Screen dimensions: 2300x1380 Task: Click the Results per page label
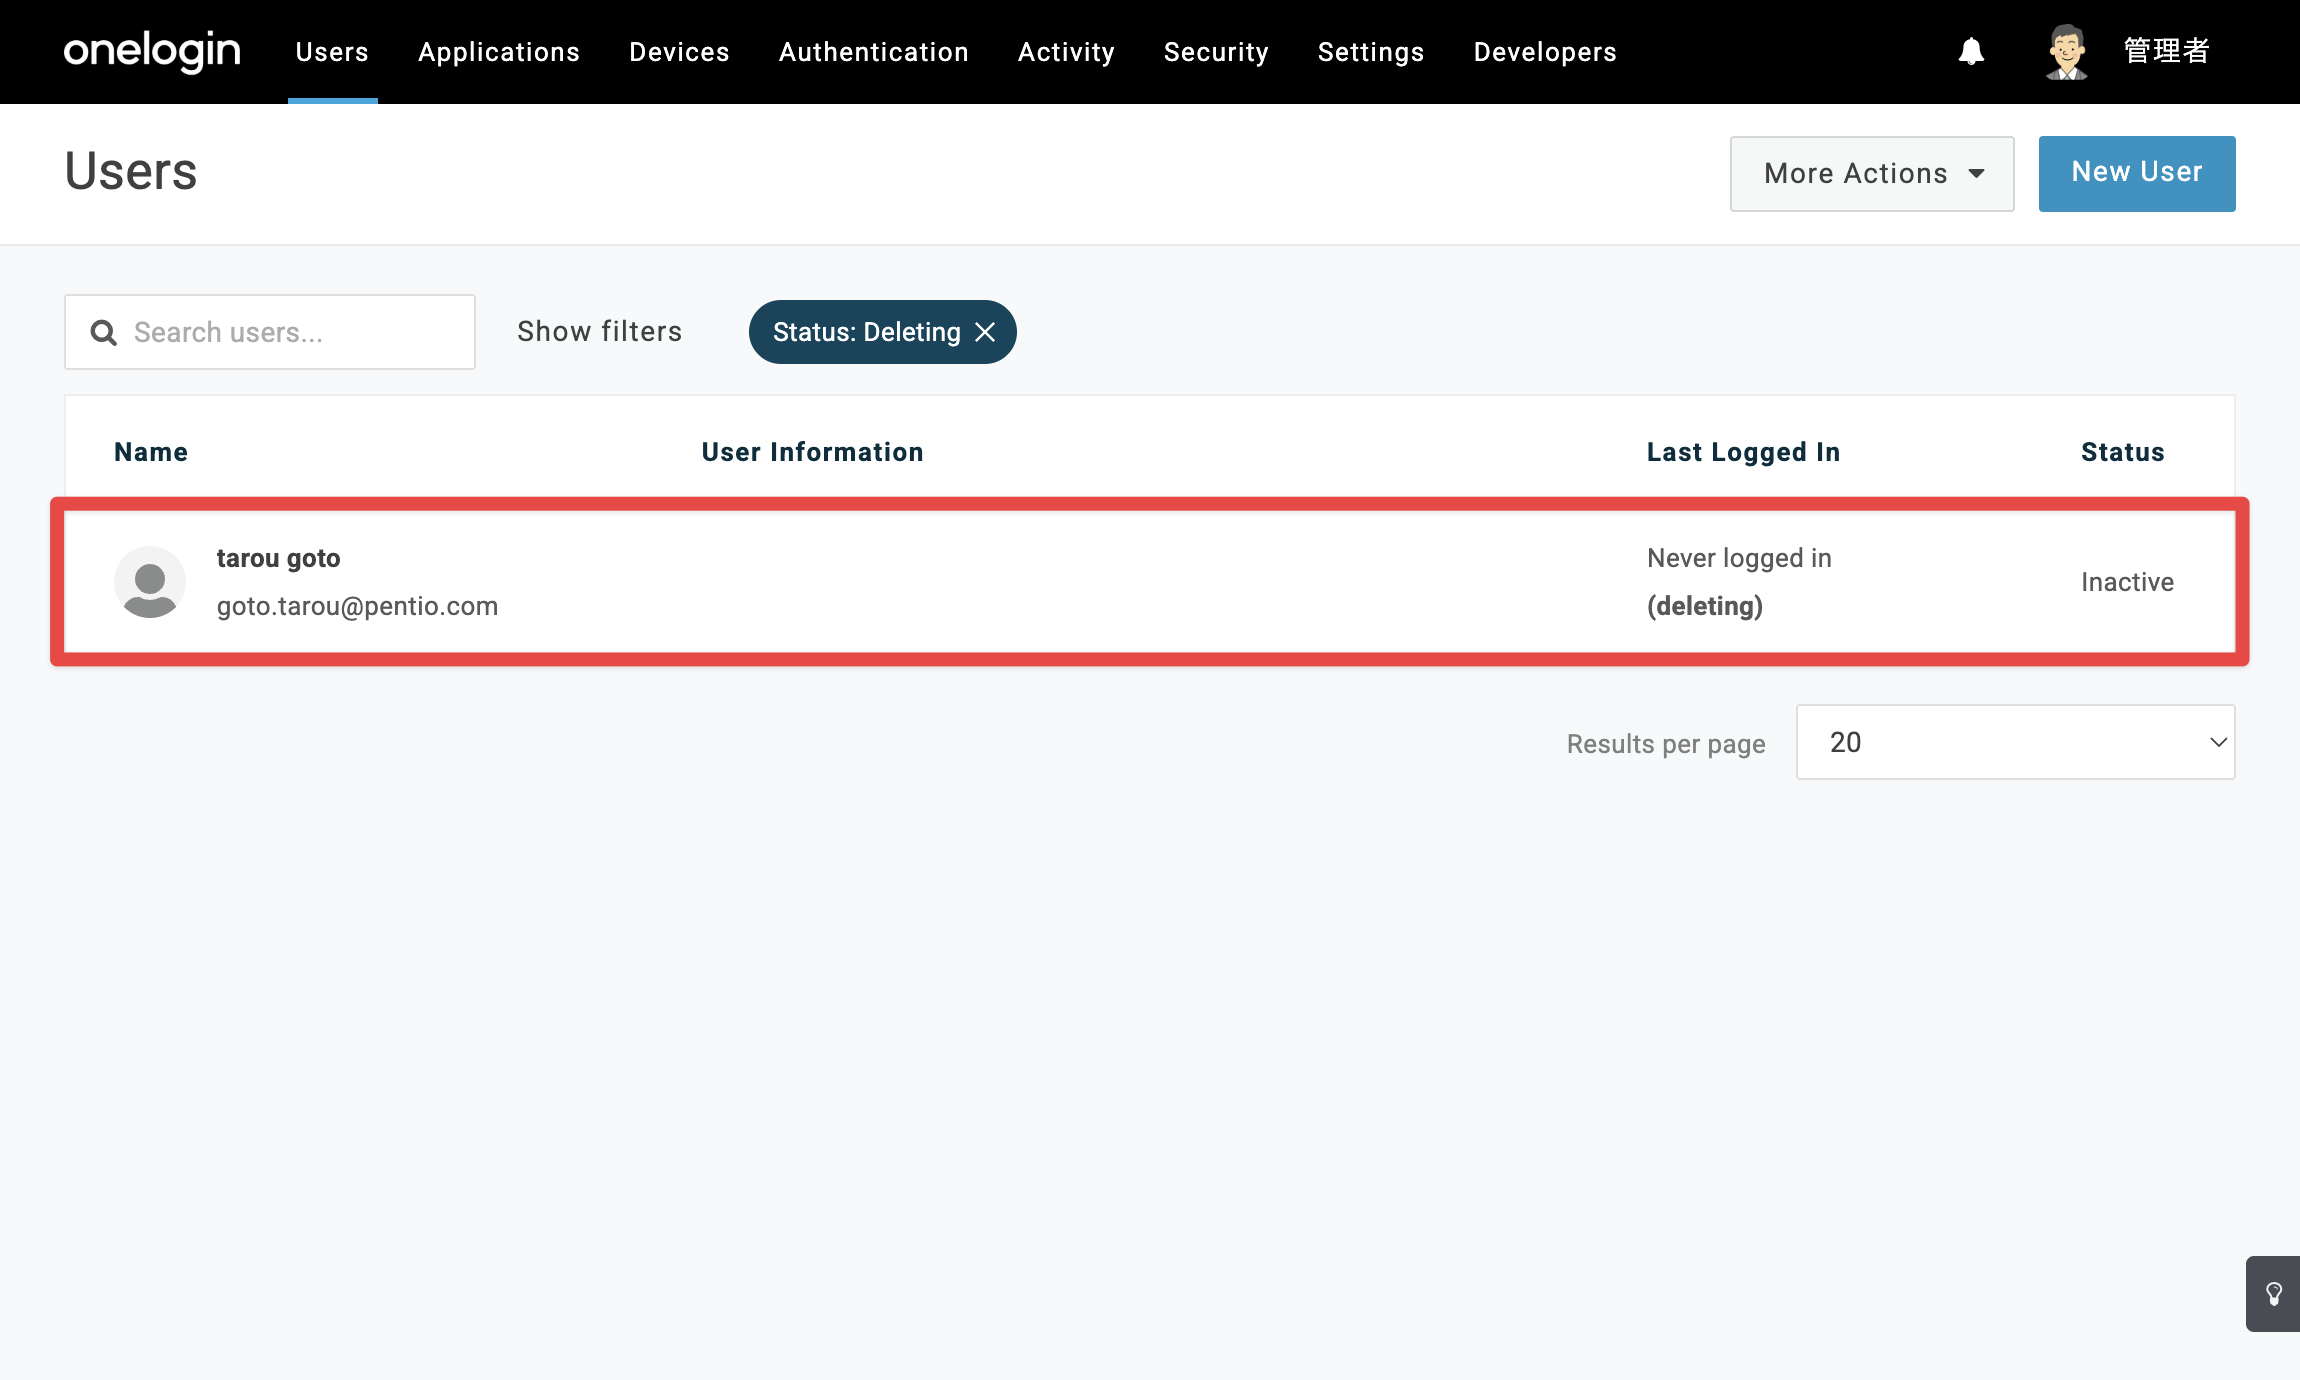(1666, 744)
